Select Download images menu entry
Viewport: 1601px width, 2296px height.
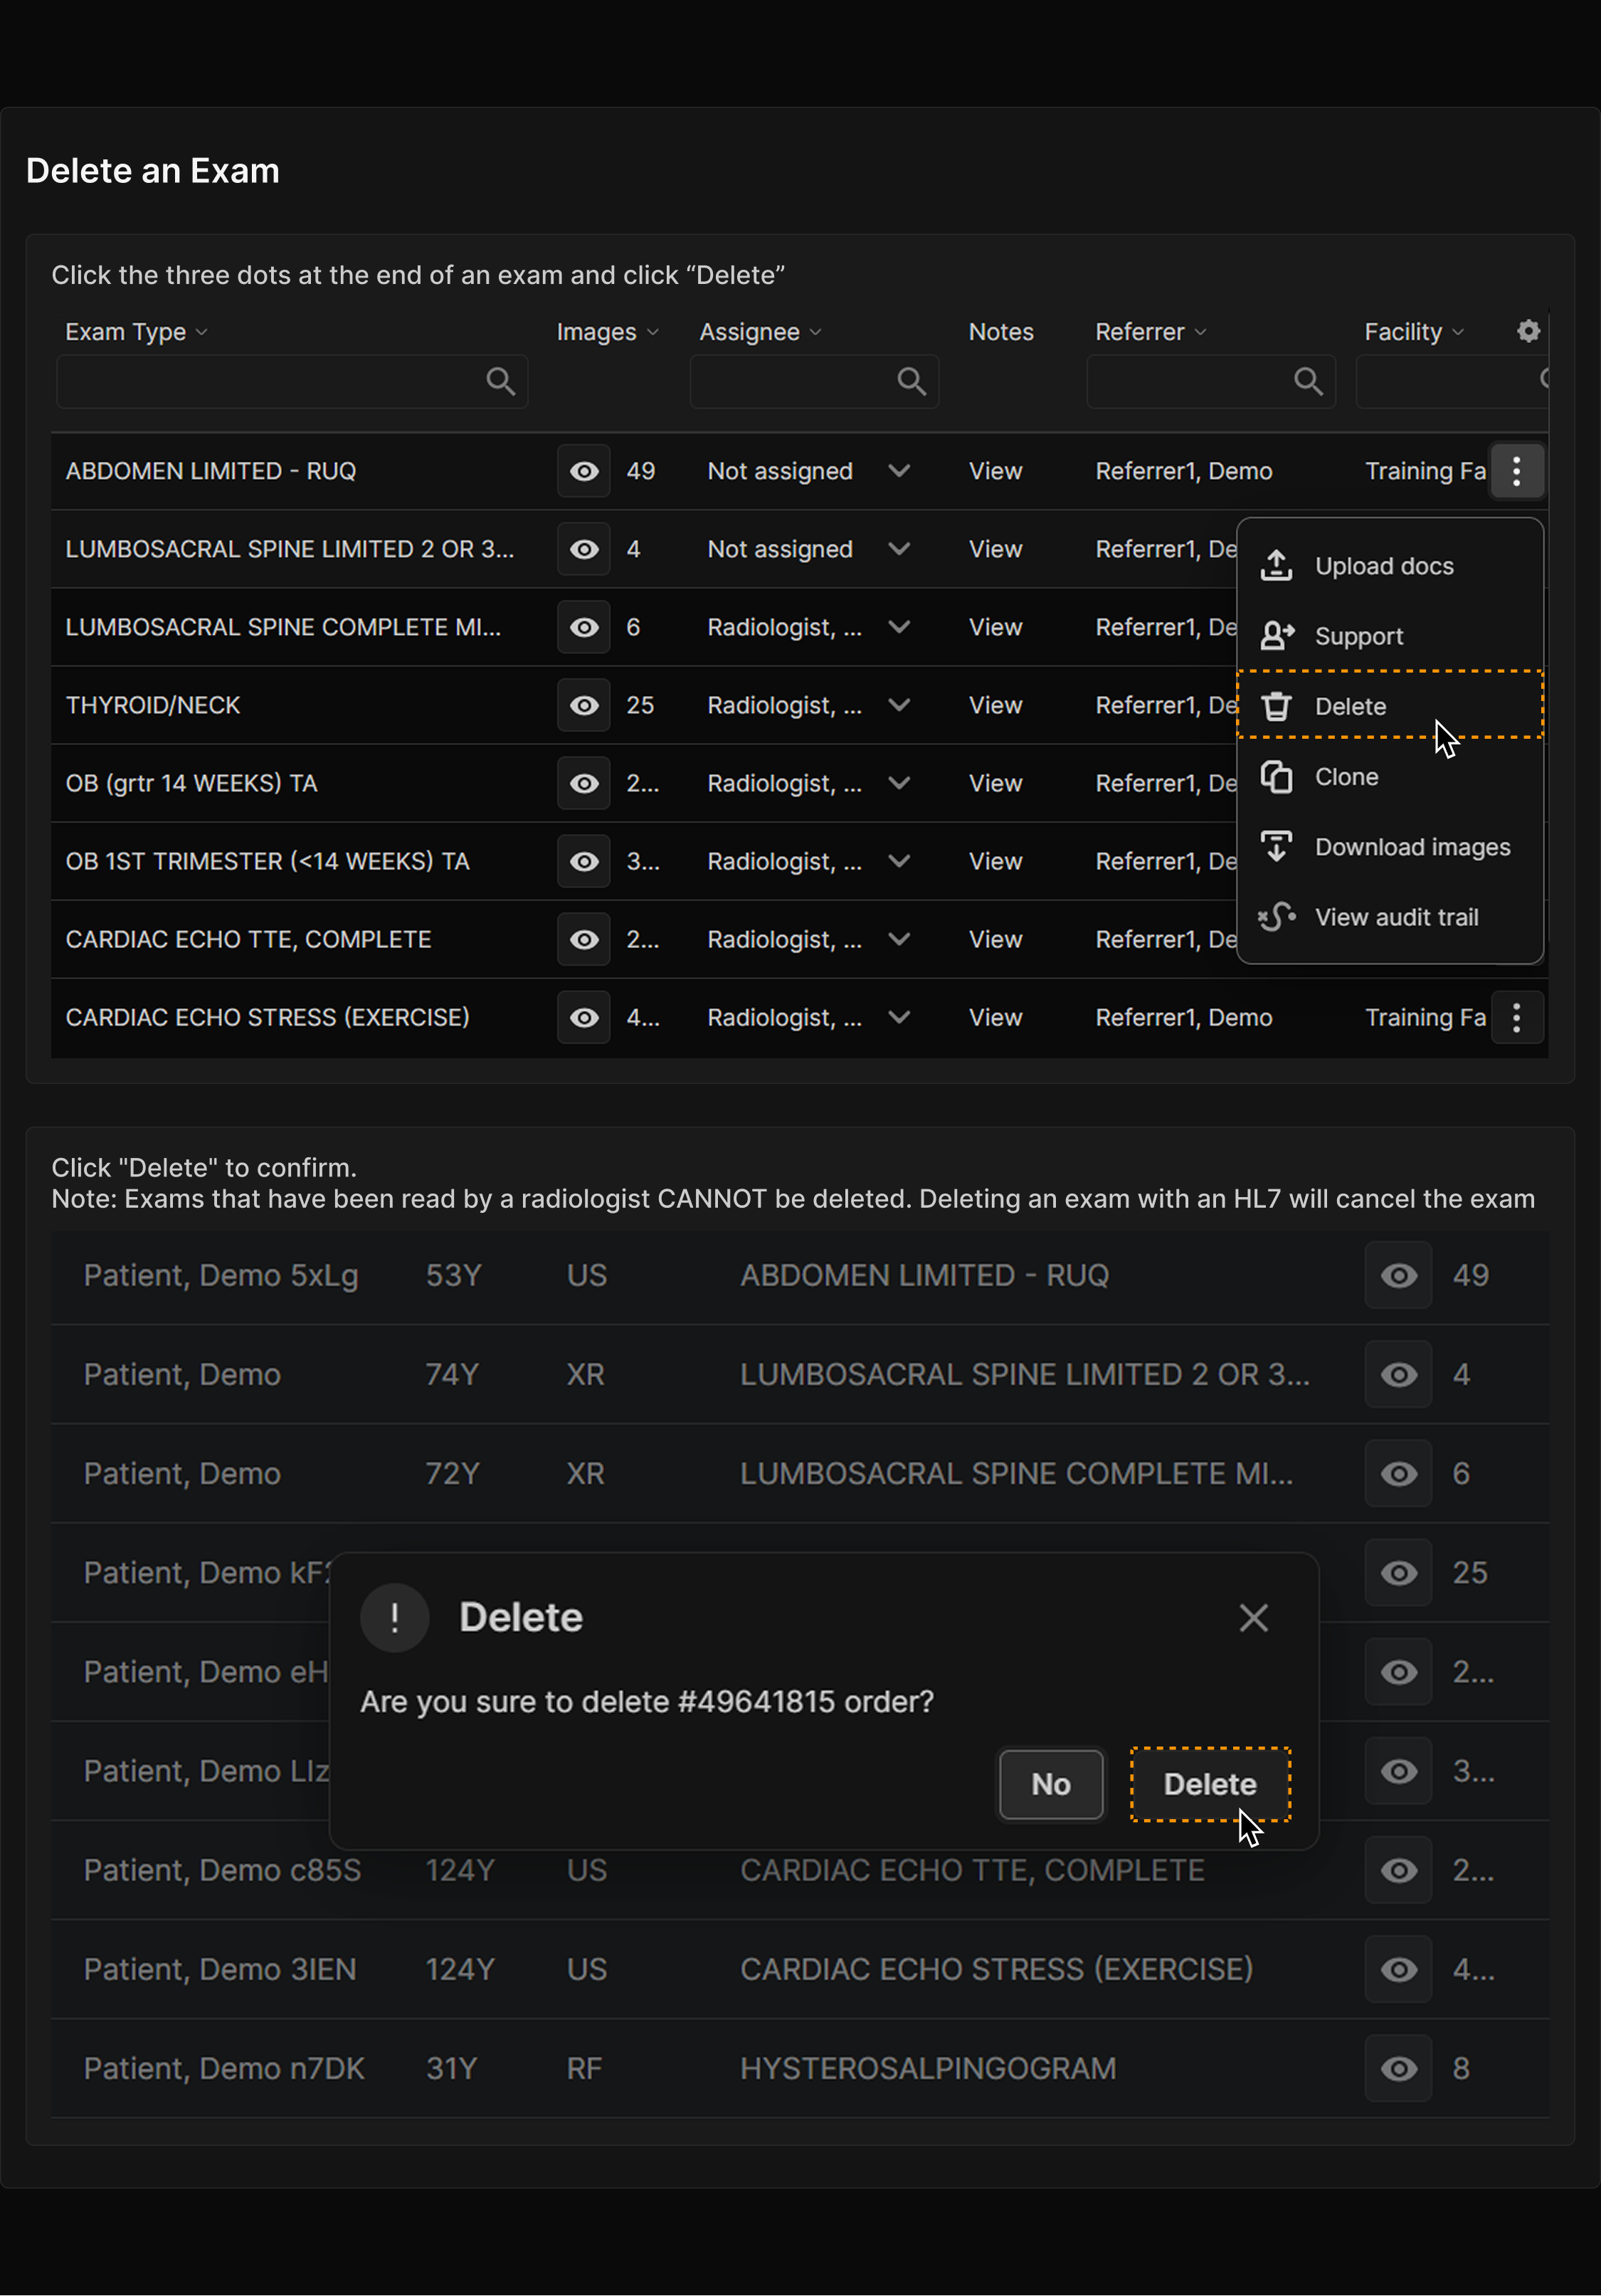[x=1390, y=847]
